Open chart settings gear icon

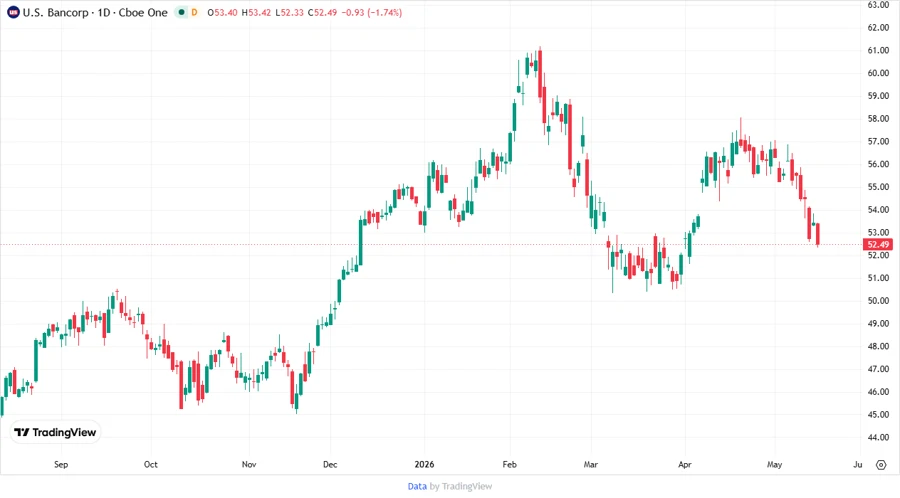click(881, 465)
